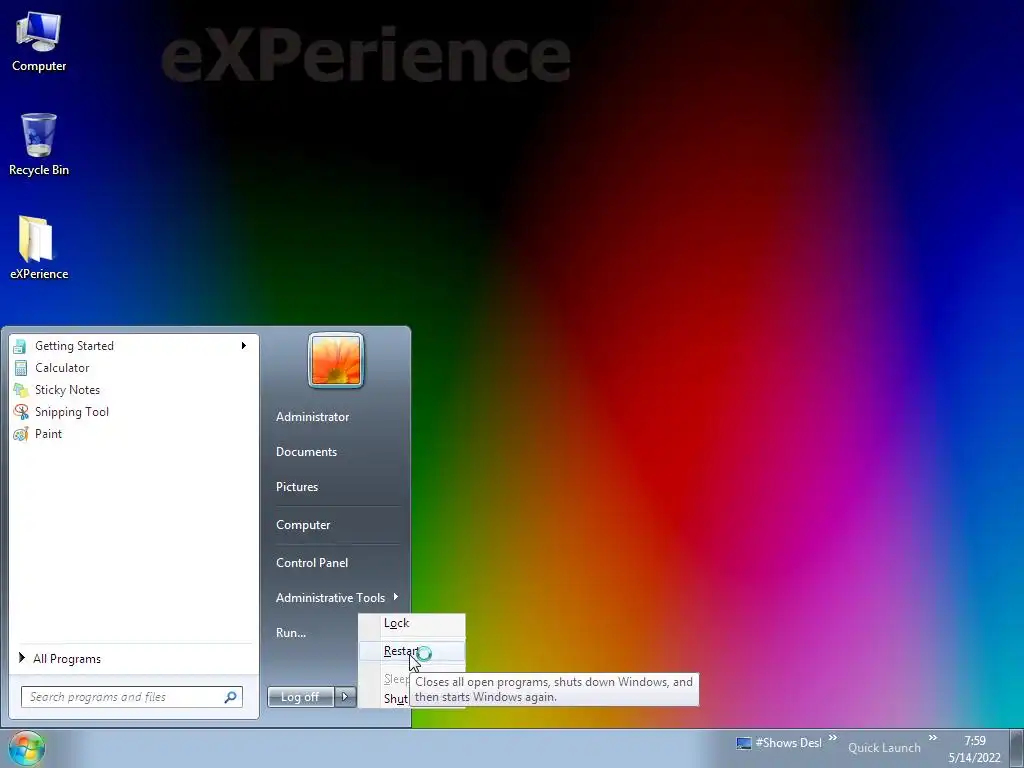Viewport: 1024px width, 768px height.
Task: Expand the Shows Desktop toolbar chevron
Action: (833, 738)
